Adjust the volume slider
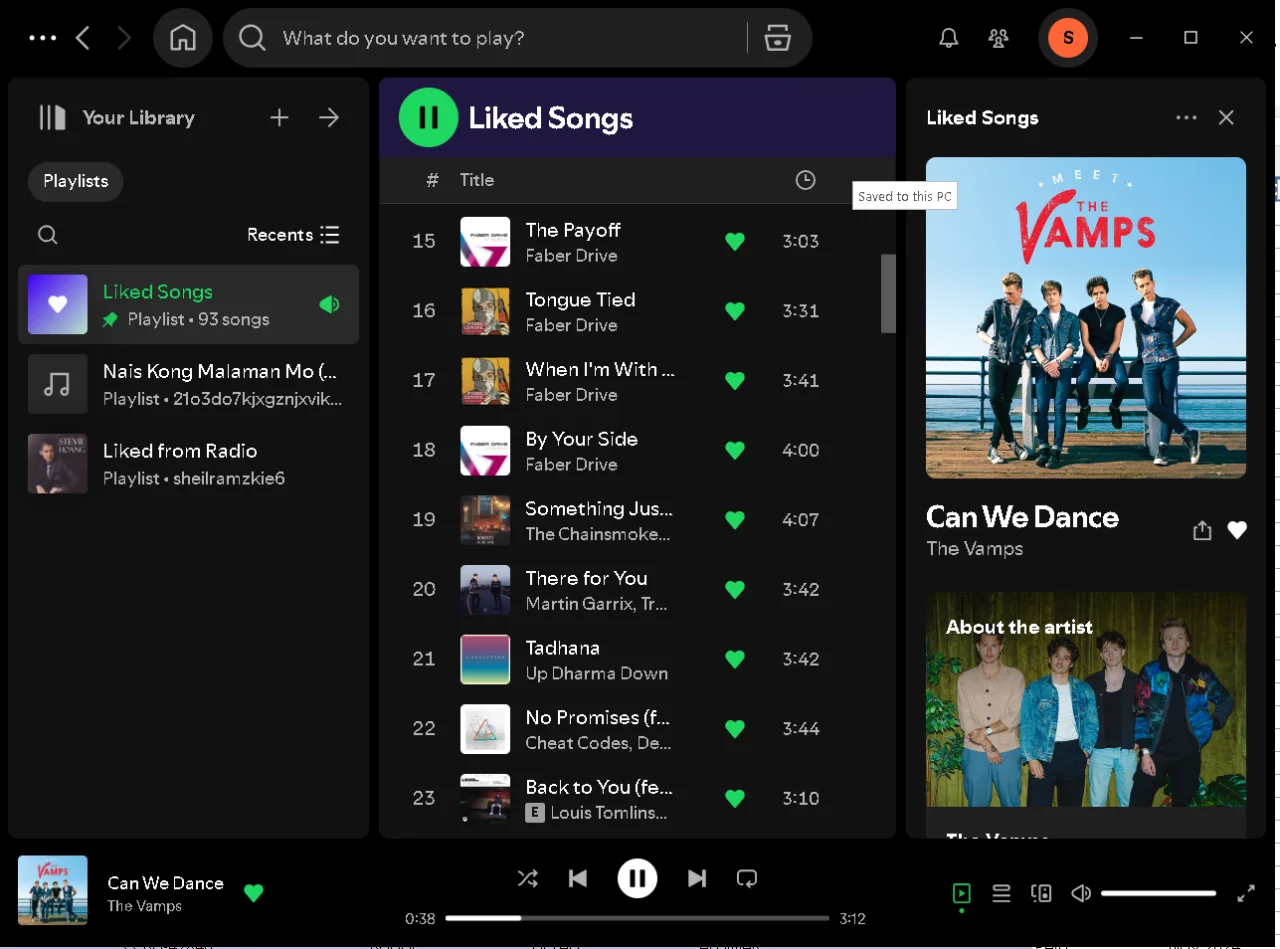The height and width of the screenshot is (949, 1280). (x=1158, y=893)
